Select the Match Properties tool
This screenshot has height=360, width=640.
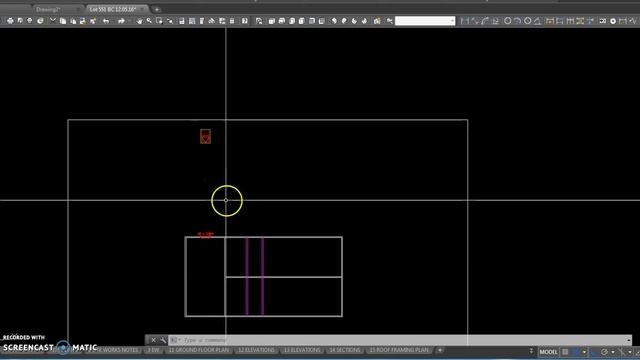83,20
